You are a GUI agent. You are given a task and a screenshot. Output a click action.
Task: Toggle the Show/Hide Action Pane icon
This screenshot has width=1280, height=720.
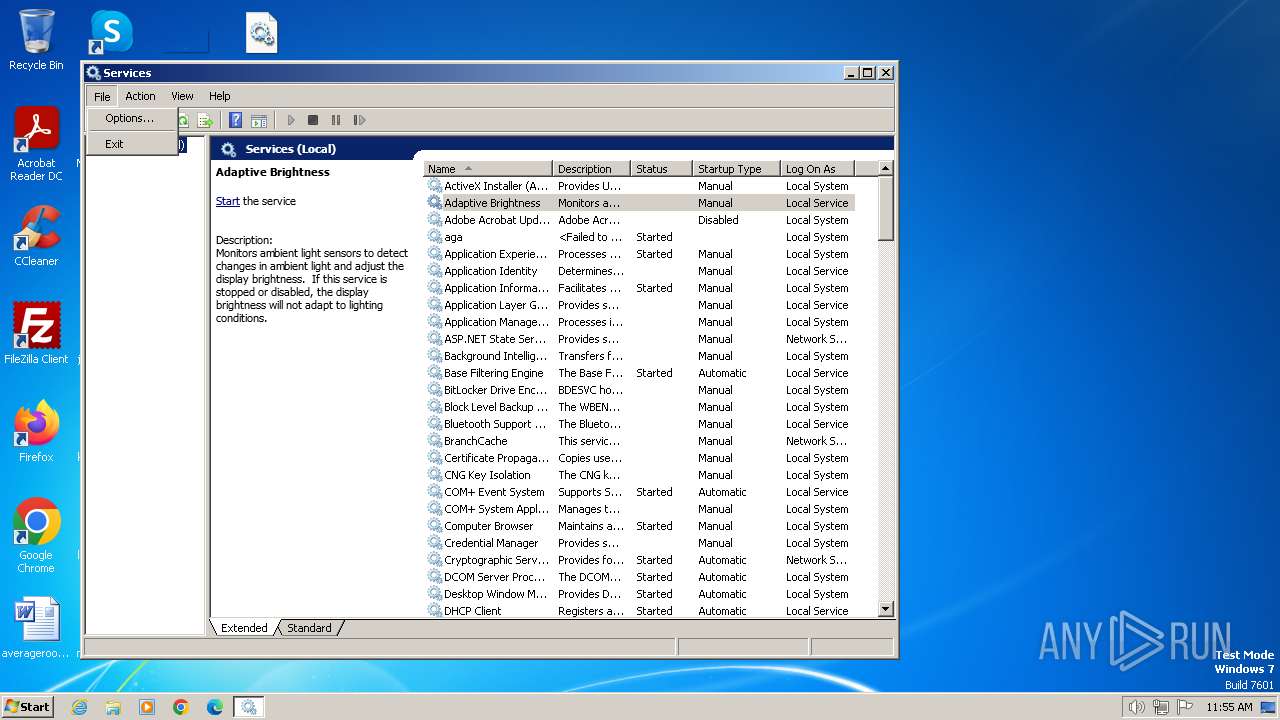[x=259, y=120]
